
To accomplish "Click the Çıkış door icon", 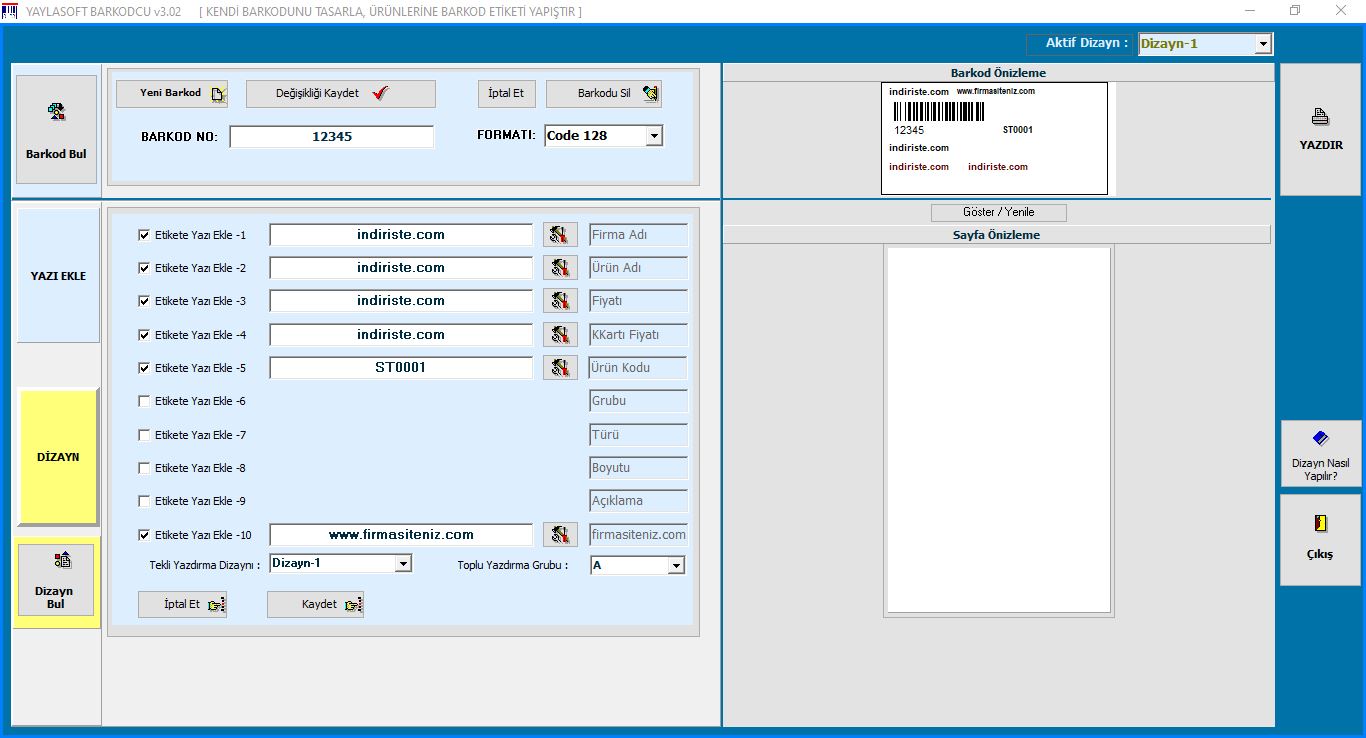I will [1320, 524].
